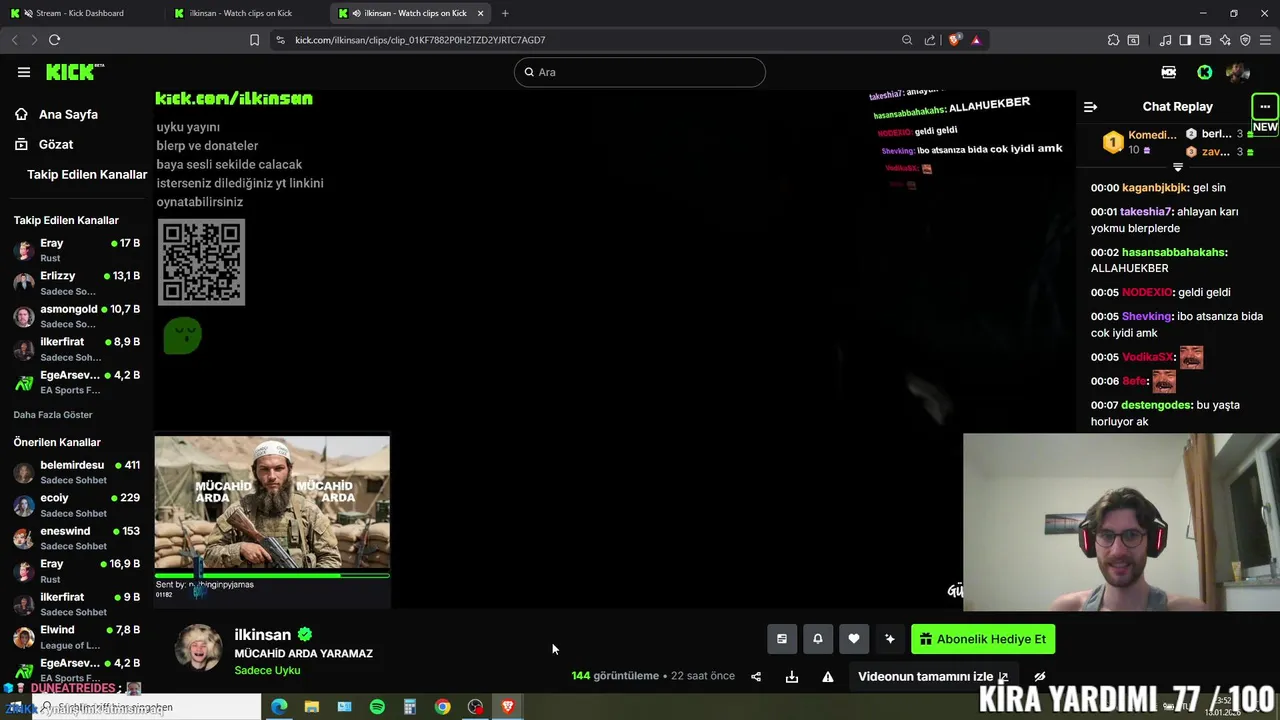This screenshot has width=1280, height=720.
Task: Click the clip video player
Action: (615, 348)
